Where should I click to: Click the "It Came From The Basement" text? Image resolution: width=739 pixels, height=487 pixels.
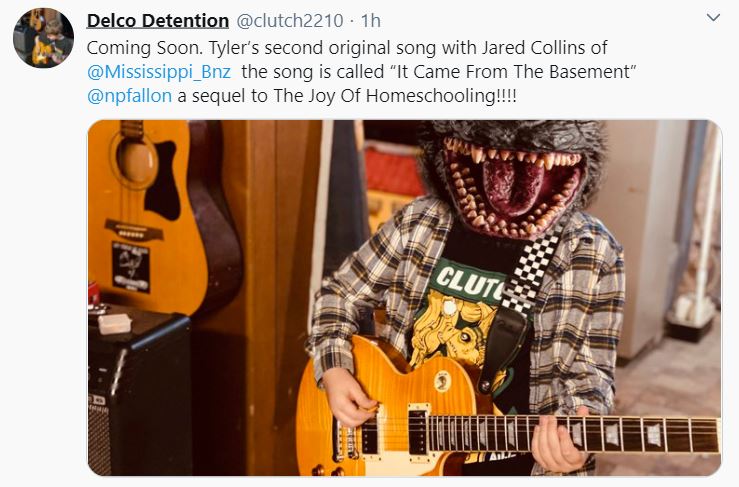click(512, 72)
